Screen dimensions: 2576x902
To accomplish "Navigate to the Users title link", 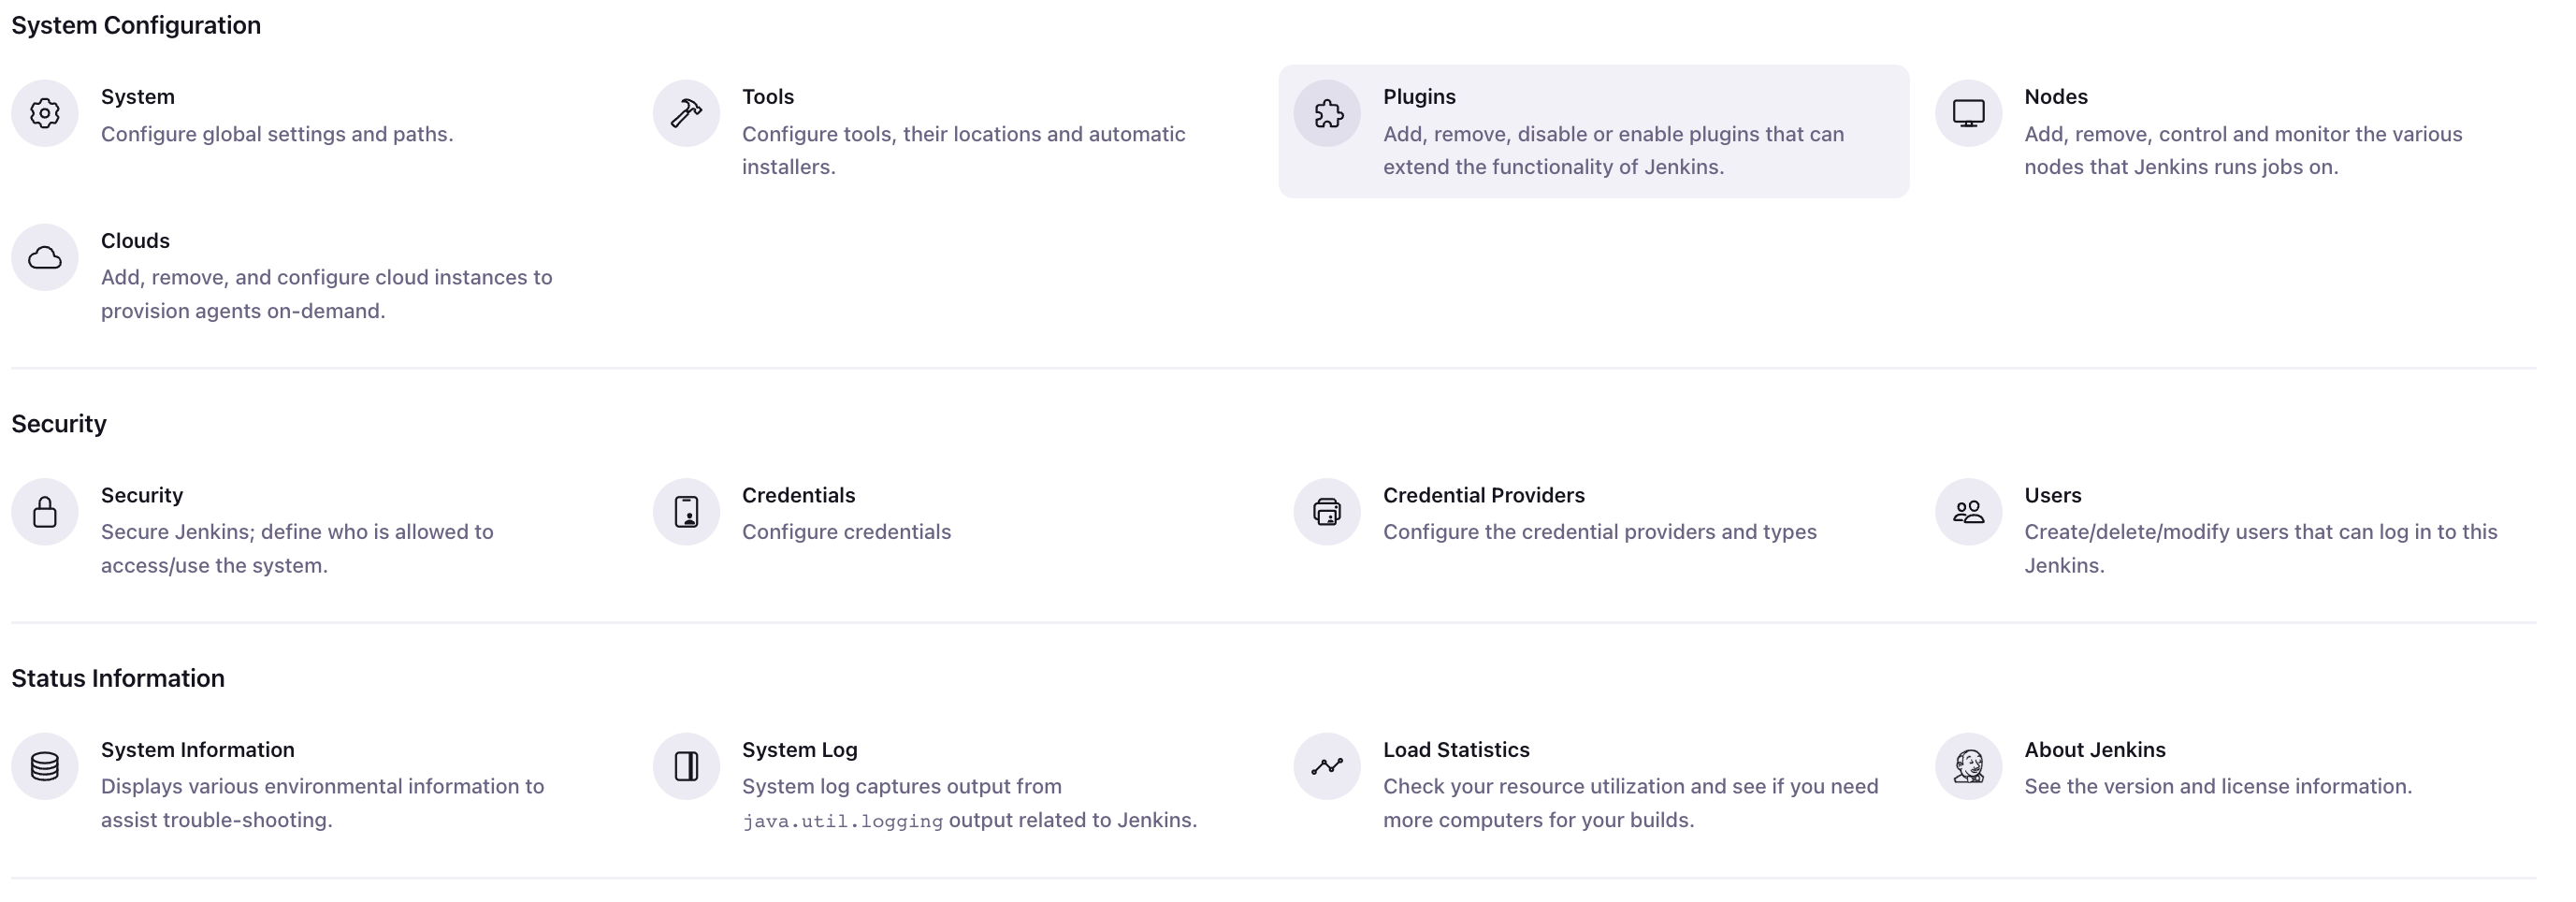I will [x=2052, y=495].
